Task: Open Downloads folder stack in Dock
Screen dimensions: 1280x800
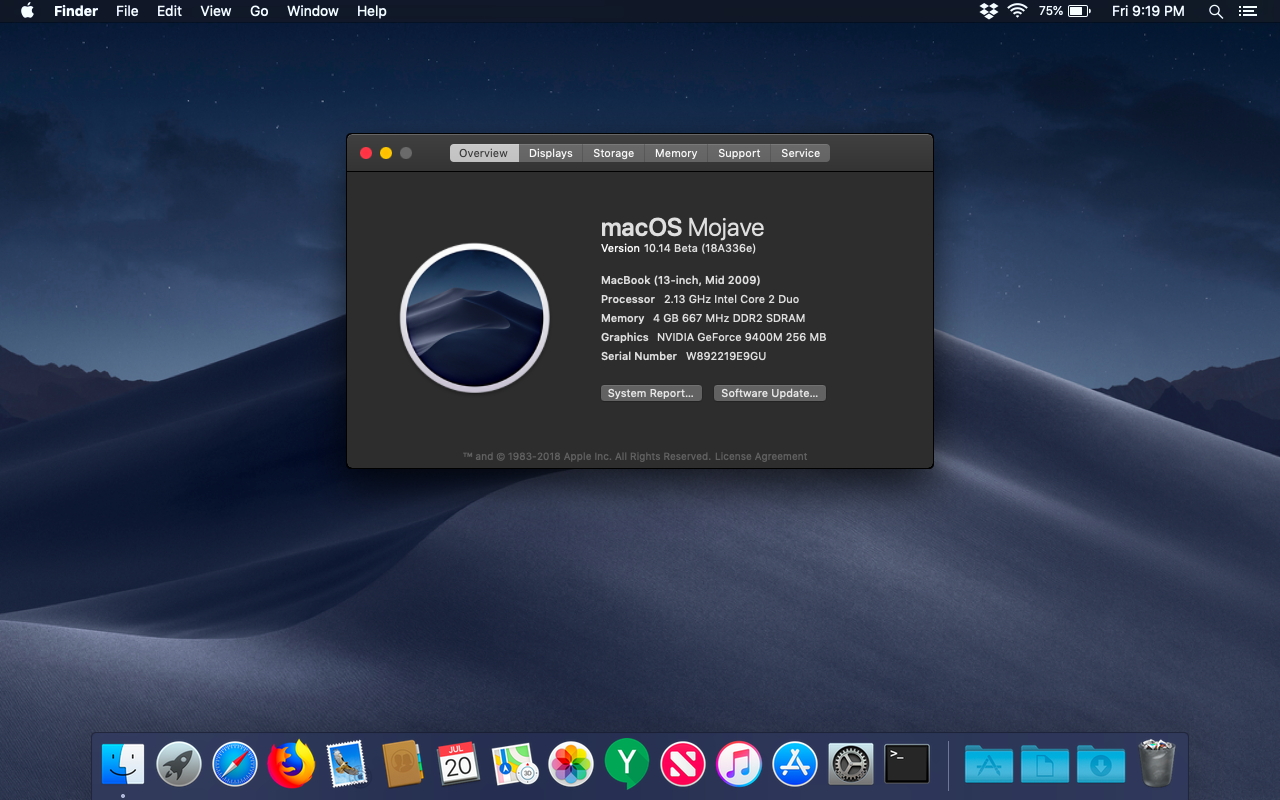Action: [1101, 765]
